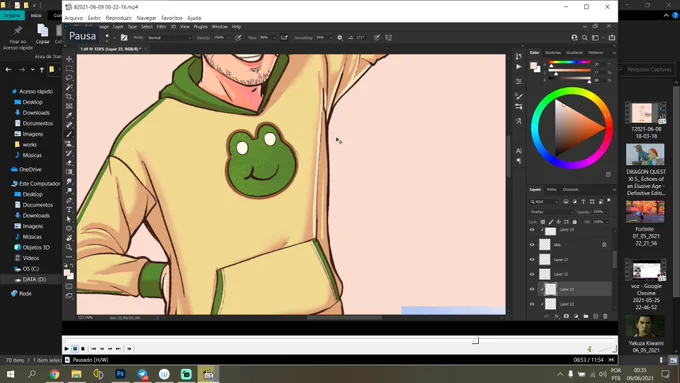Hide the 'olos' layer eye
The height and width of the screenshot is (383, 680).
[532, 245]
